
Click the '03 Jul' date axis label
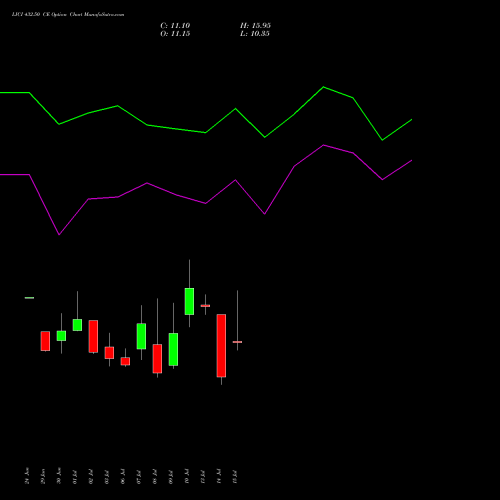(107, 476)
